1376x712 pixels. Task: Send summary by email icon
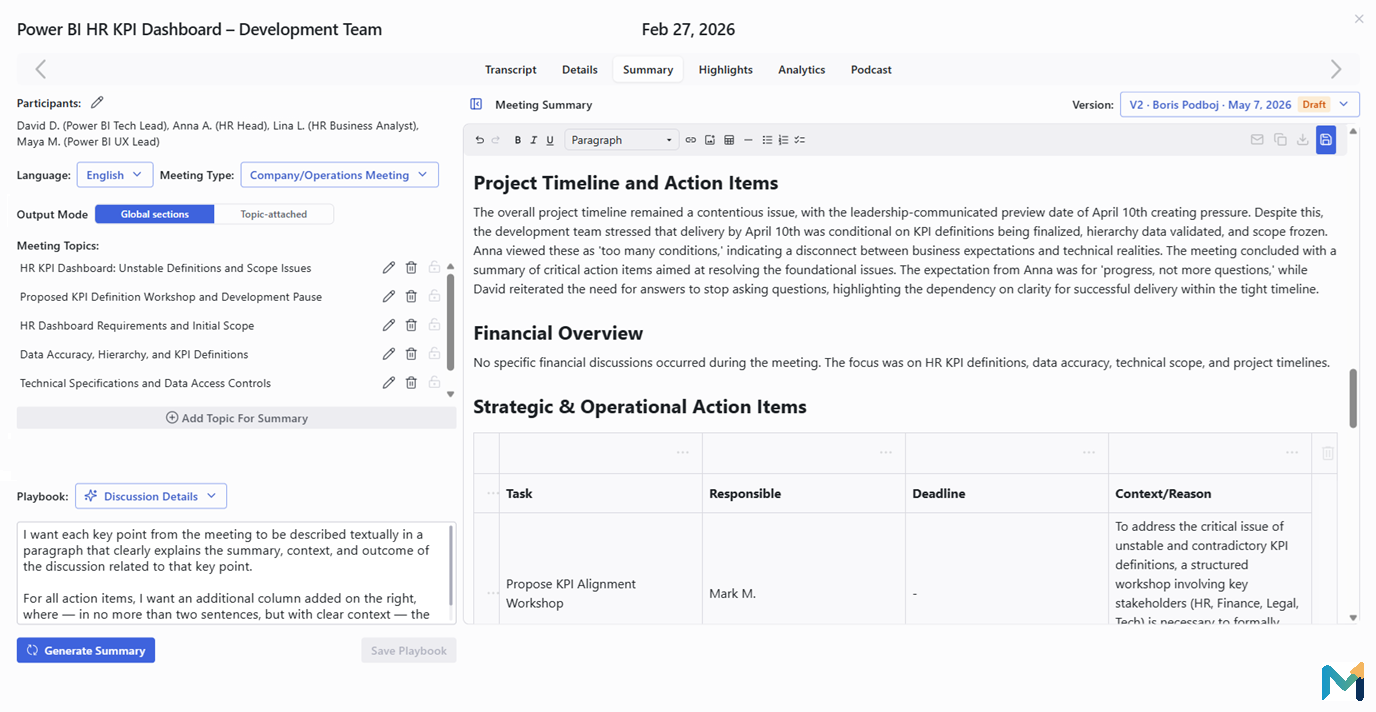[x=1257, y=140]
